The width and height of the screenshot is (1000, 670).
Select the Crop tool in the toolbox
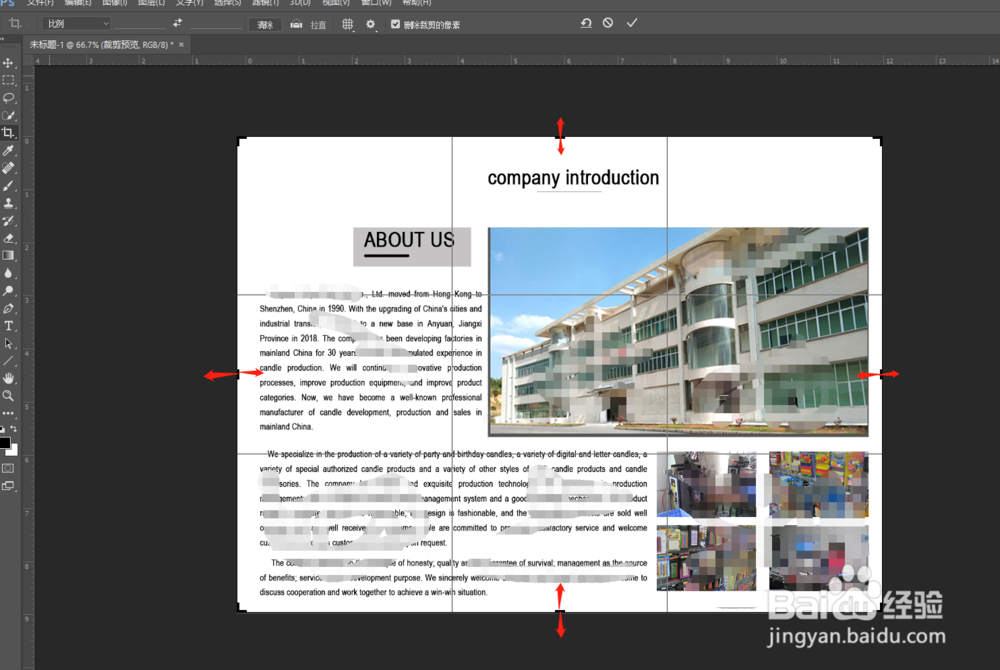[x=8, y=133]
